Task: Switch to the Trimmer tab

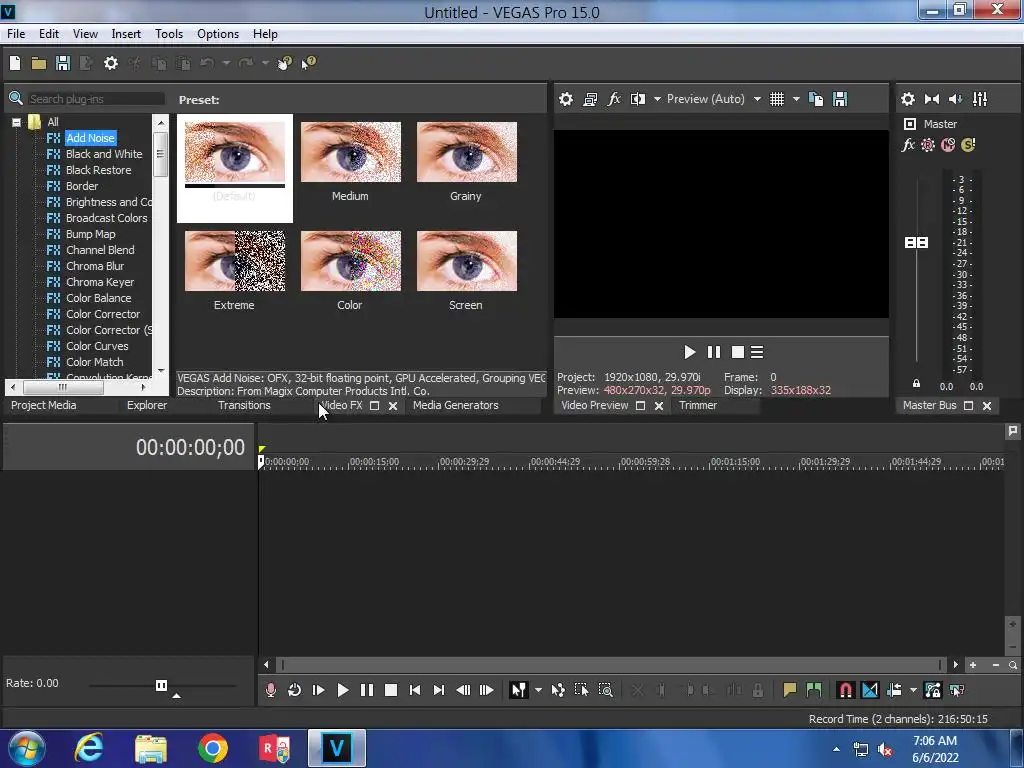Action: pyautogui.click(x=698, y=406)
